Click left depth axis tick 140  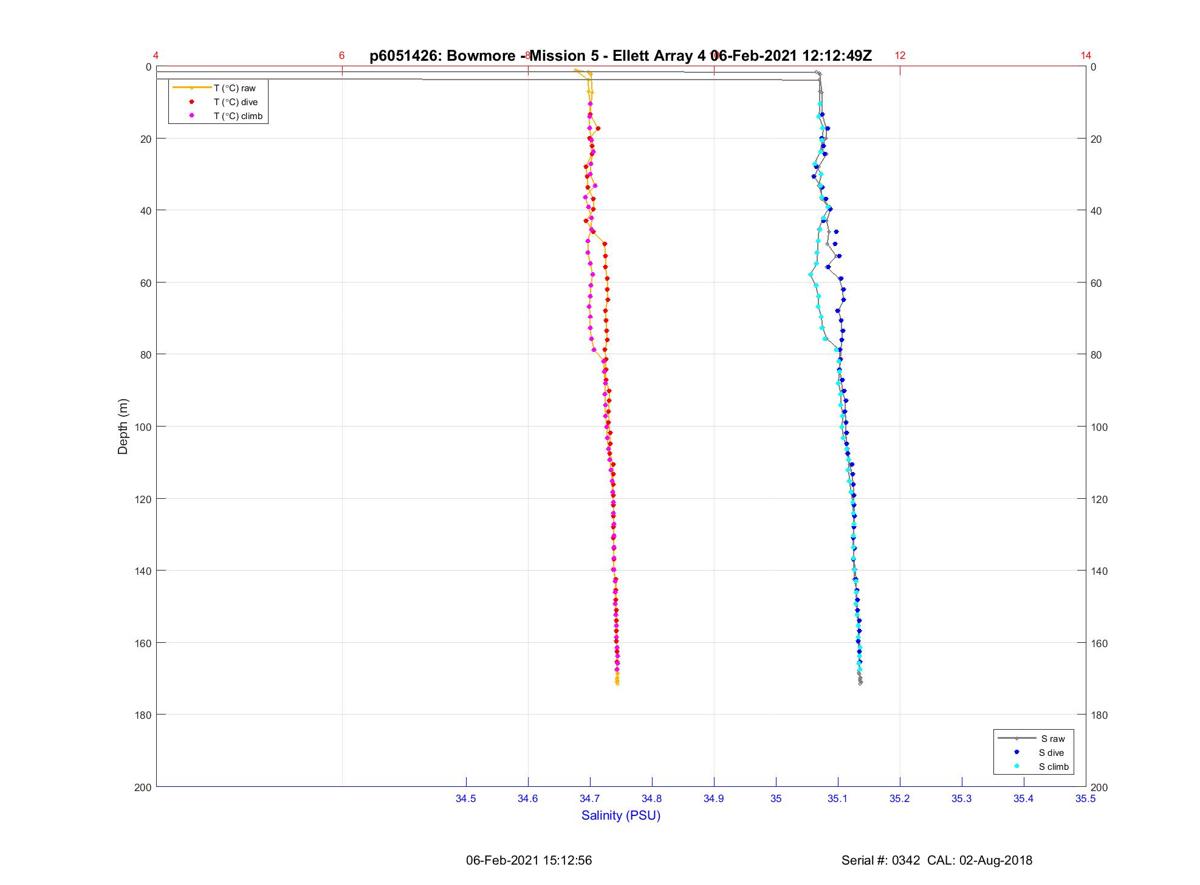point(142,571)
